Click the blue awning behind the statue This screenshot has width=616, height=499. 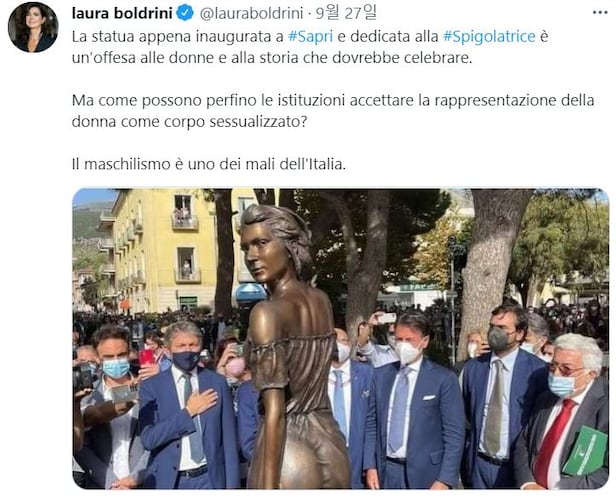(251, 293)
